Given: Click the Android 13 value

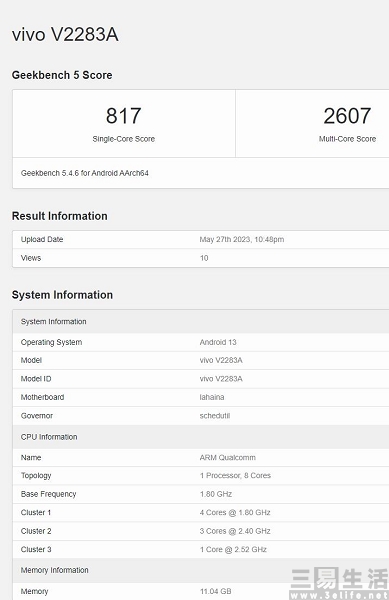Looking at the screenshot, I should click(x=218, y=342).
